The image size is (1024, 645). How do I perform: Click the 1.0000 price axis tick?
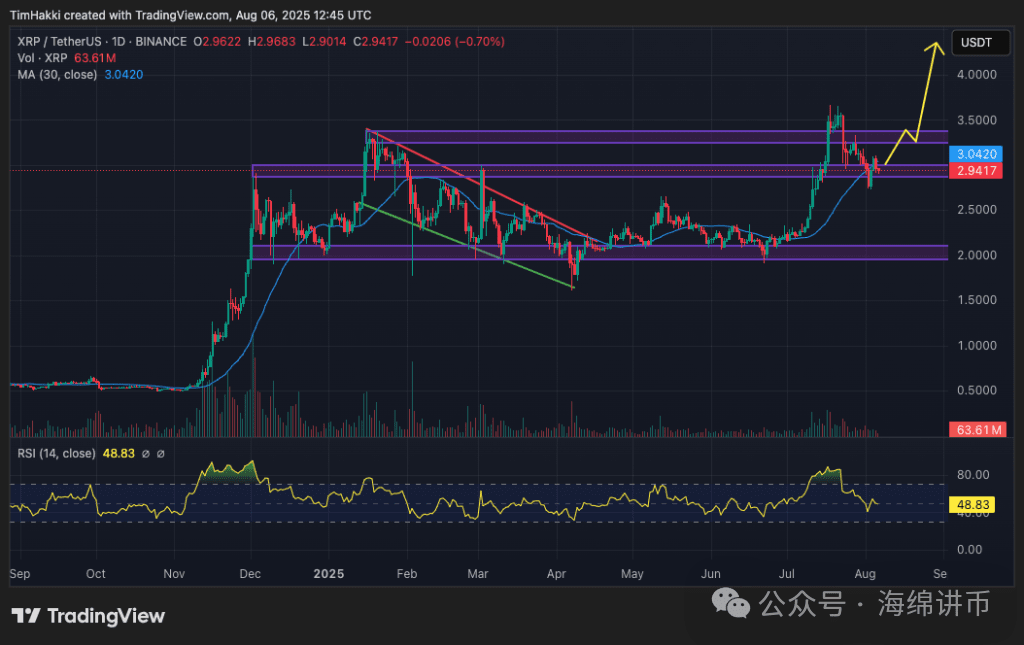pyautogui.click(x=976, y=345)
